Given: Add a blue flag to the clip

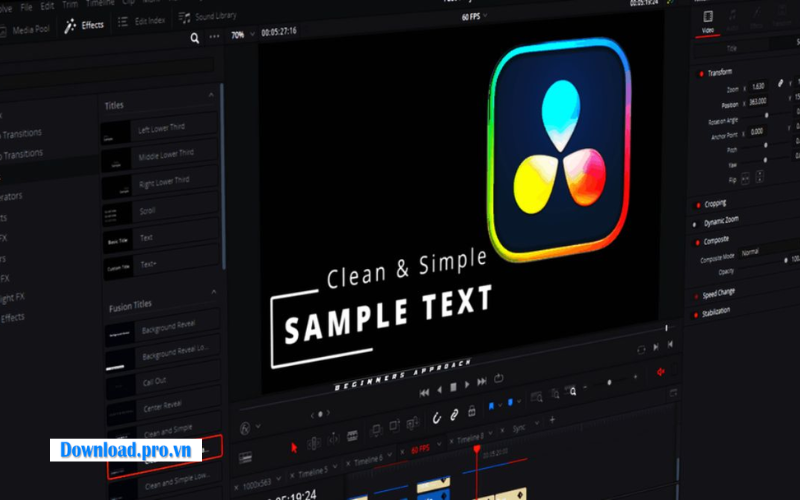Looking at the screenshot, I should [491, 406].
